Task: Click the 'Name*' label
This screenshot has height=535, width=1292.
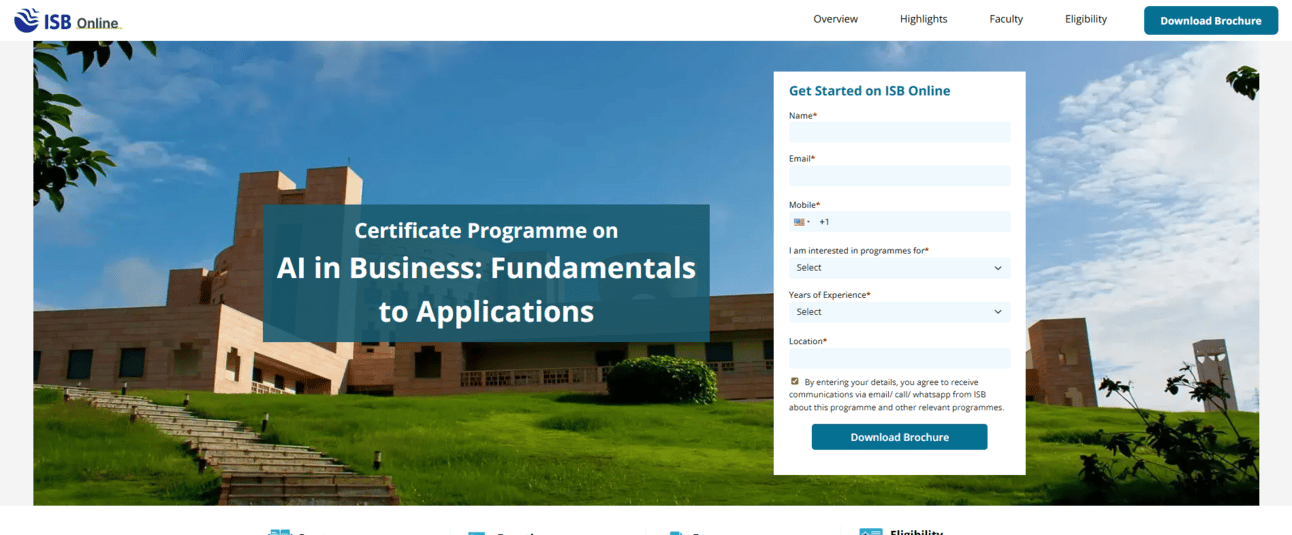Action: point(803,116)
